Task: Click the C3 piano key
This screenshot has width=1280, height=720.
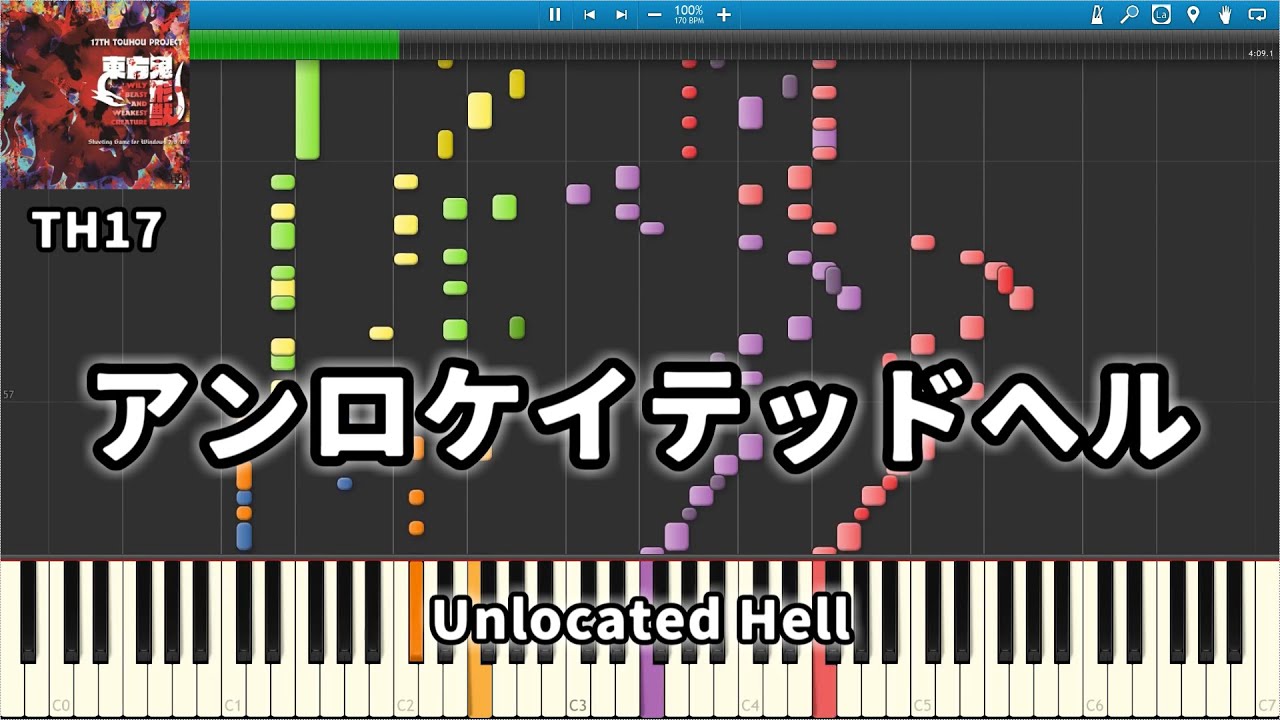Action: 579,690
